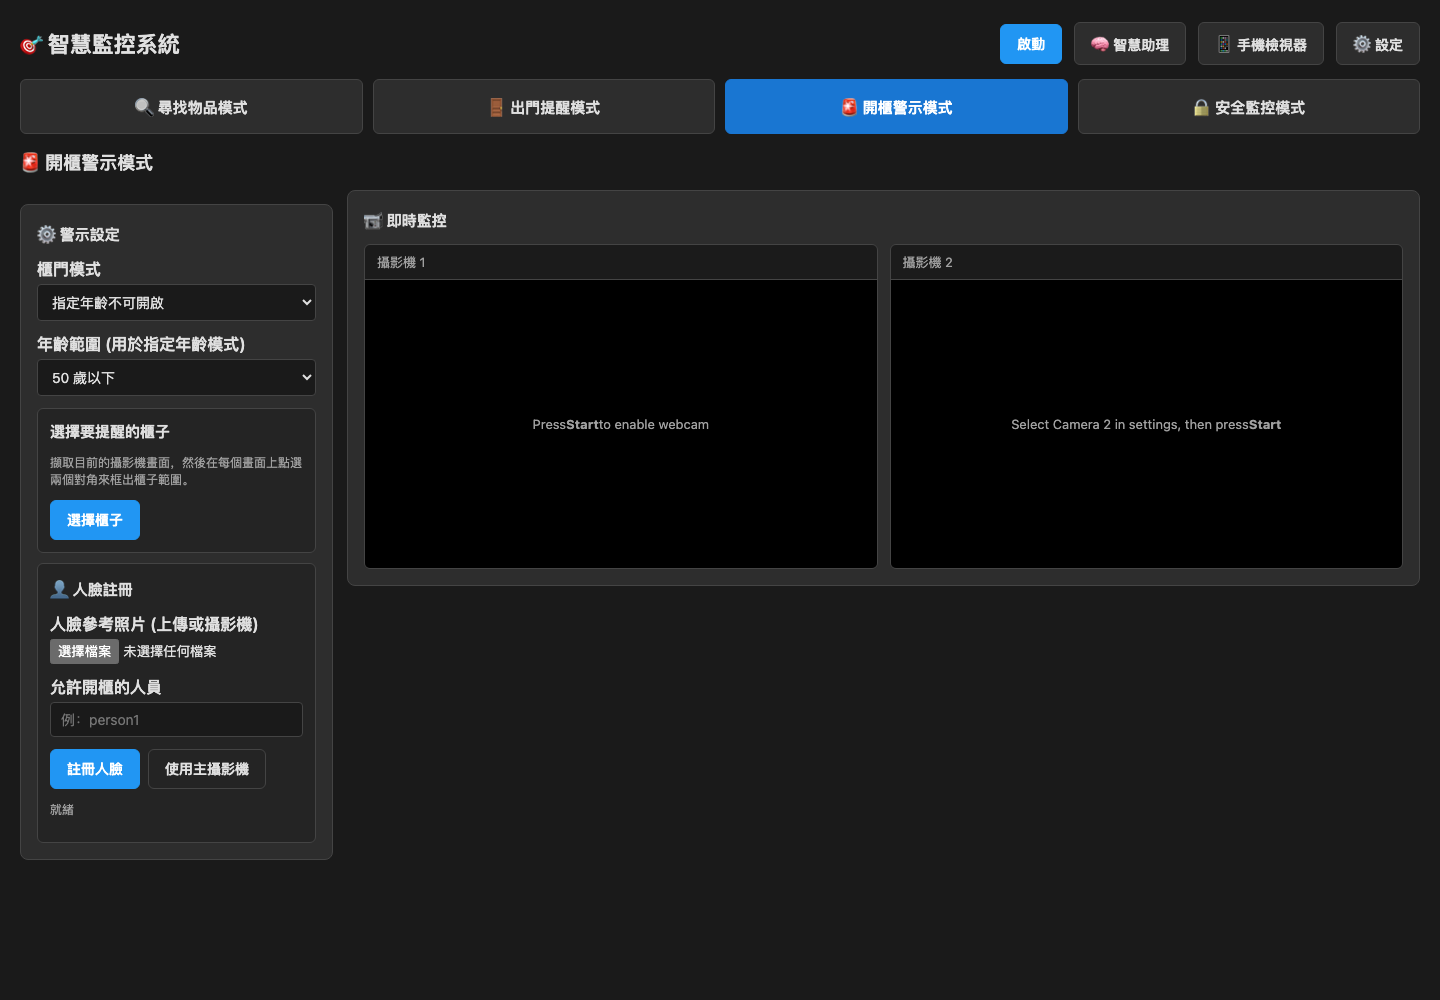Click the gear icon on 設定 button
Image resolution: width=1440 pixels, height=1000 pixels.
[1362, 44]
